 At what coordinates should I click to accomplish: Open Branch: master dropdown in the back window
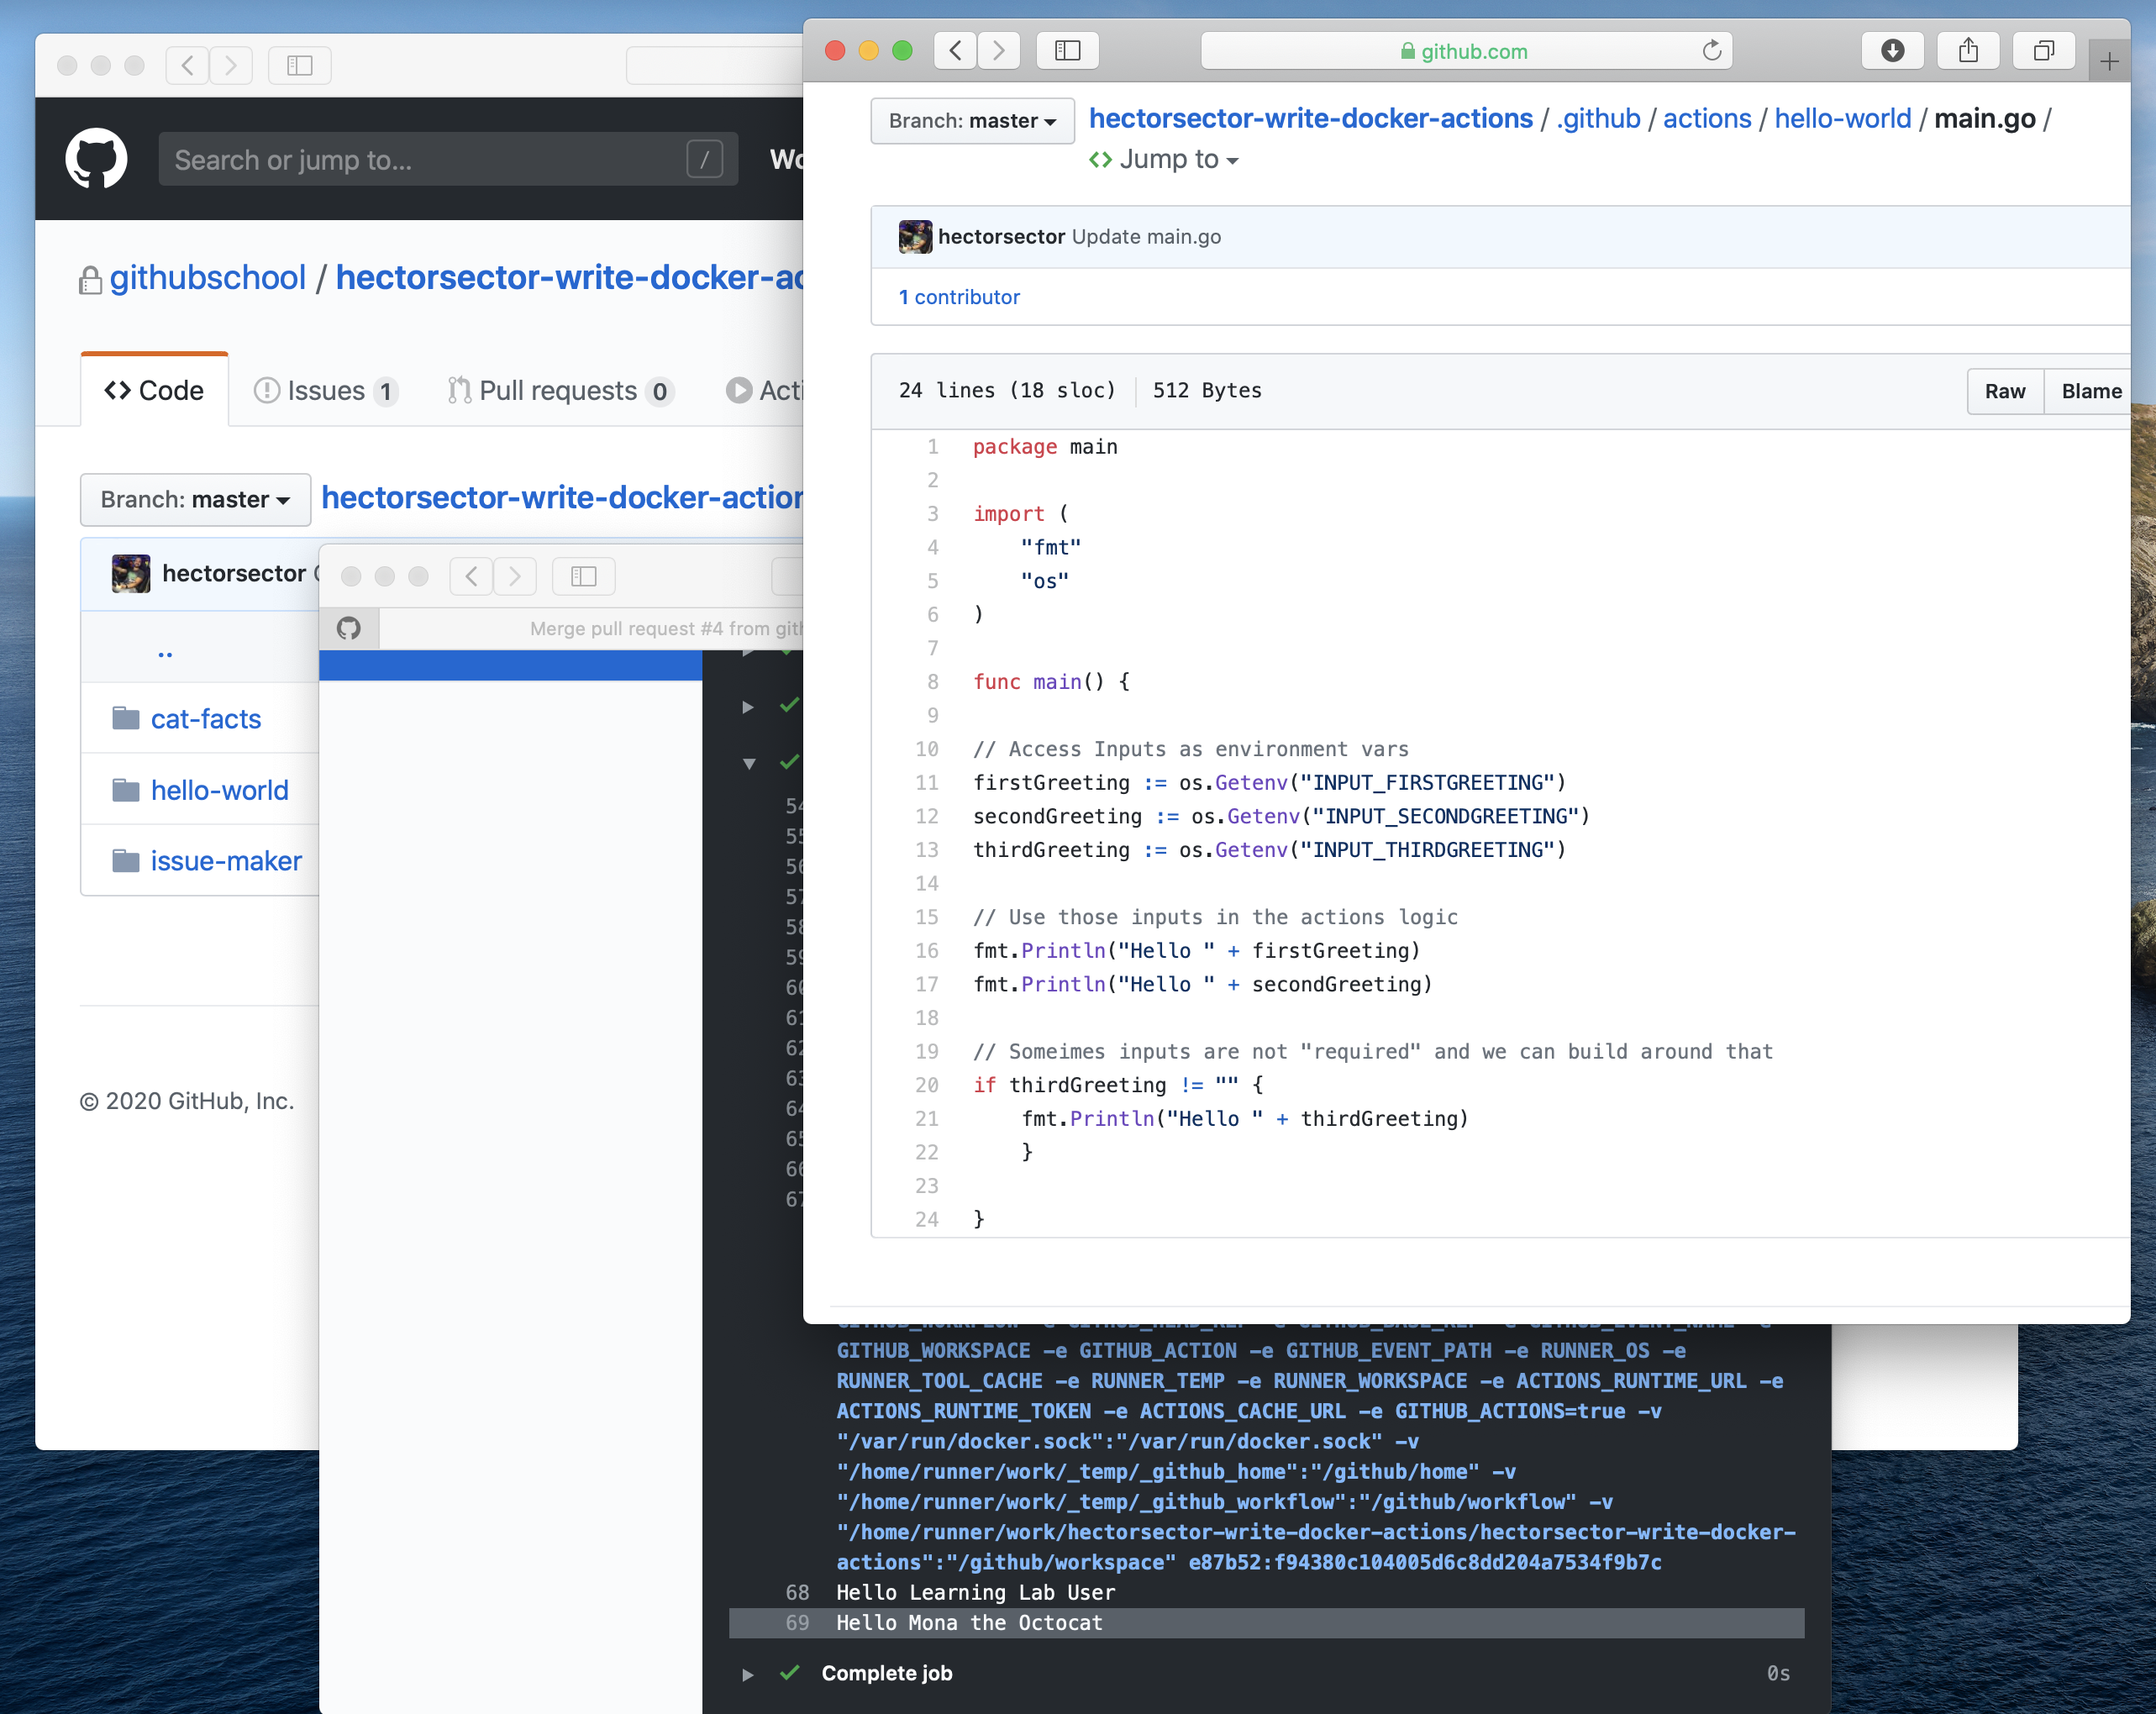pos(195,499)
